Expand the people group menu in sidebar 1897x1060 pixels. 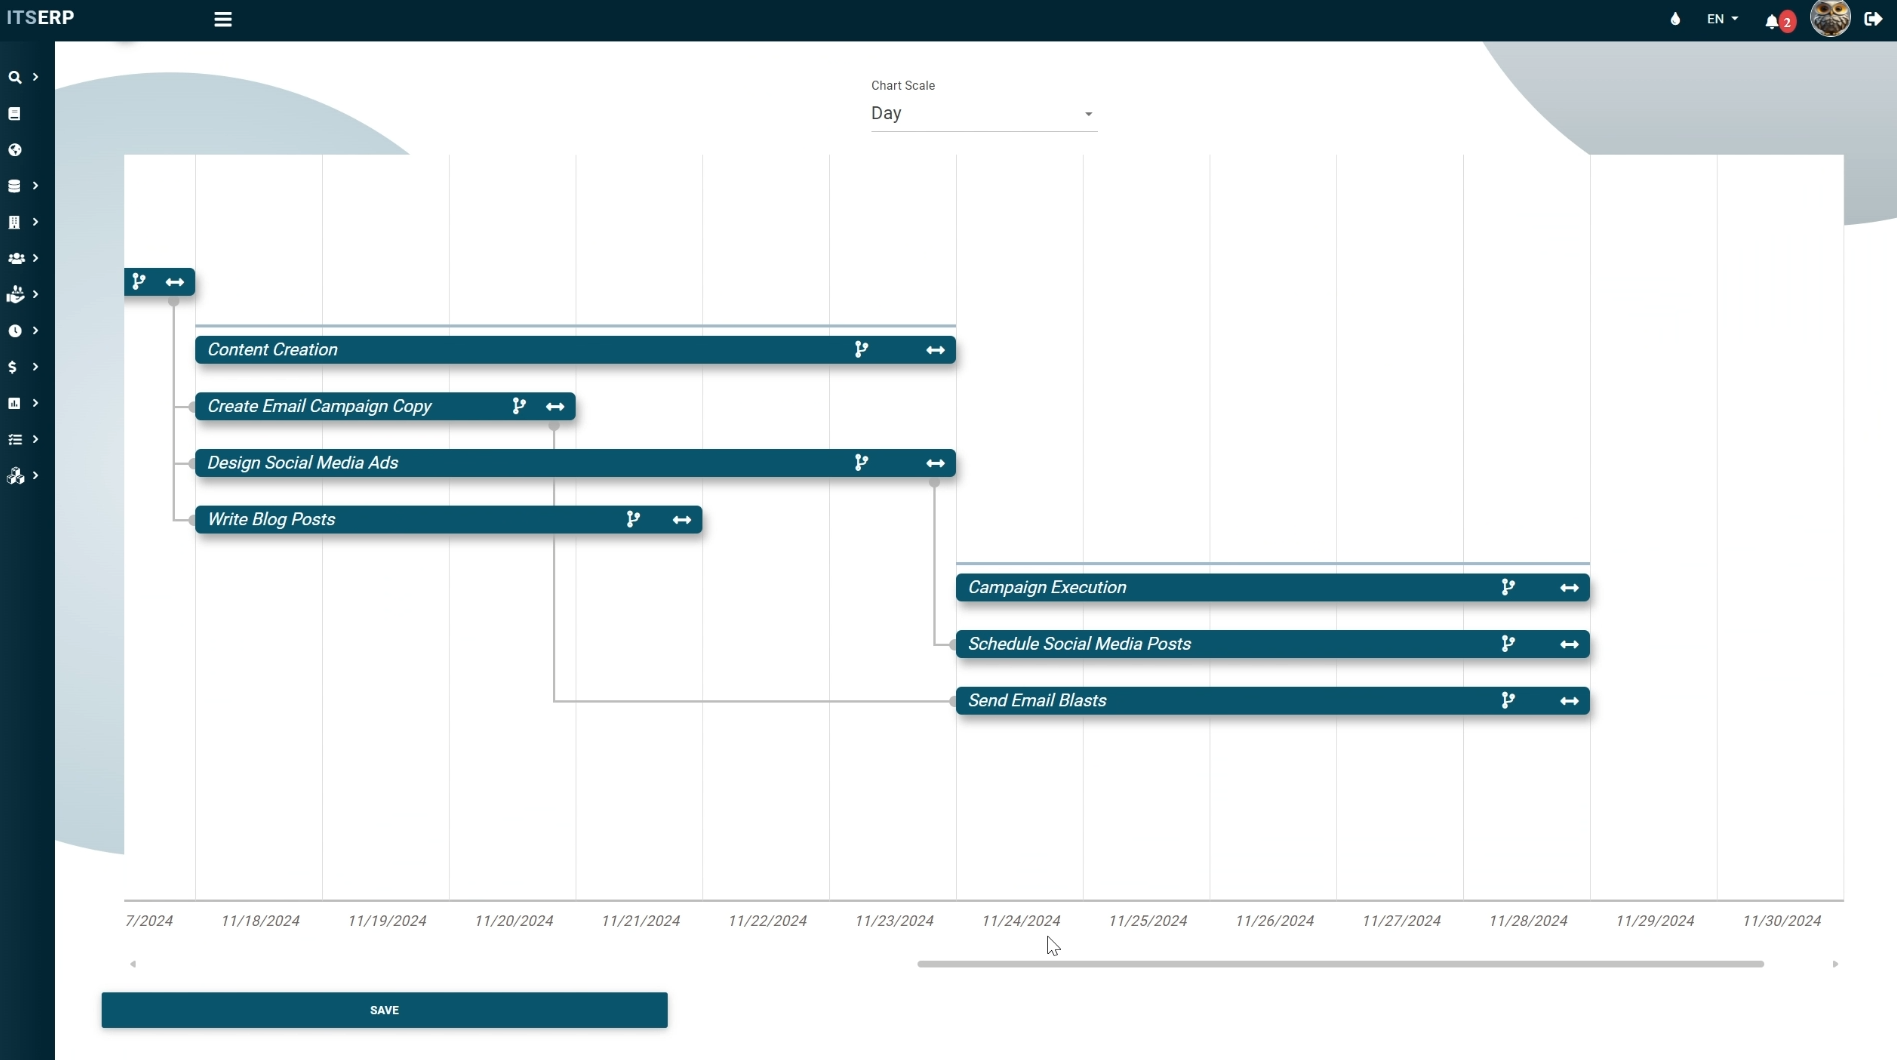coord(23,258)
